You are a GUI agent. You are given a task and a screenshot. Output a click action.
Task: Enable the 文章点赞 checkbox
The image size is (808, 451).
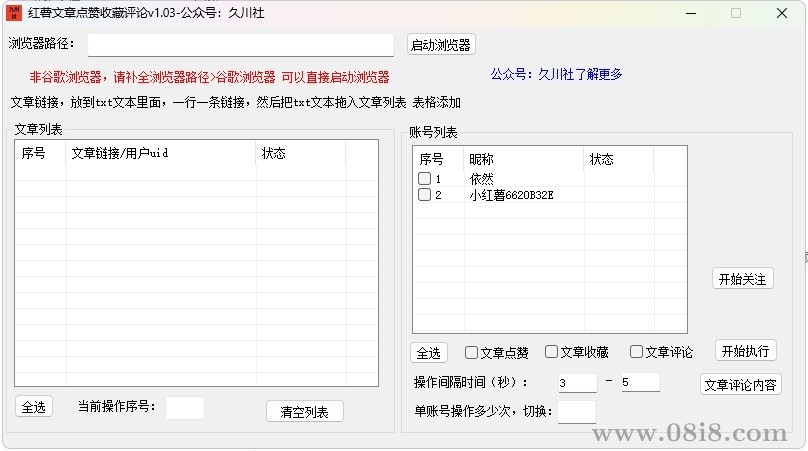[472, 352]
